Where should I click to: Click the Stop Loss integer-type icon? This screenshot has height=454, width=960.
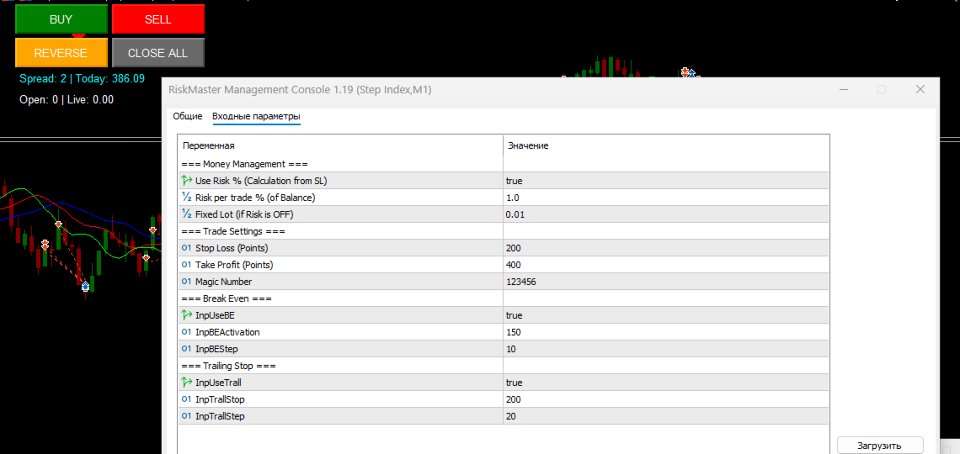pyautogui.click(x=187, y=248)
